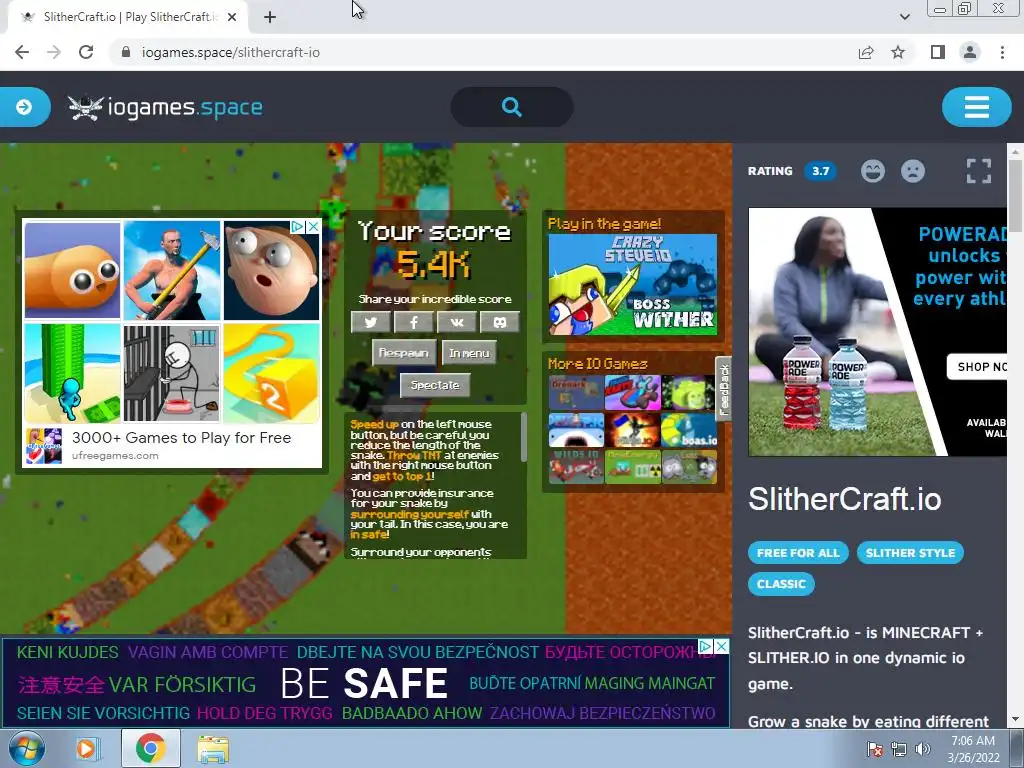This screenshot has width=1024, height=768.
Task: Click the instructions panel scrollbar
Action: coord(523,437)
